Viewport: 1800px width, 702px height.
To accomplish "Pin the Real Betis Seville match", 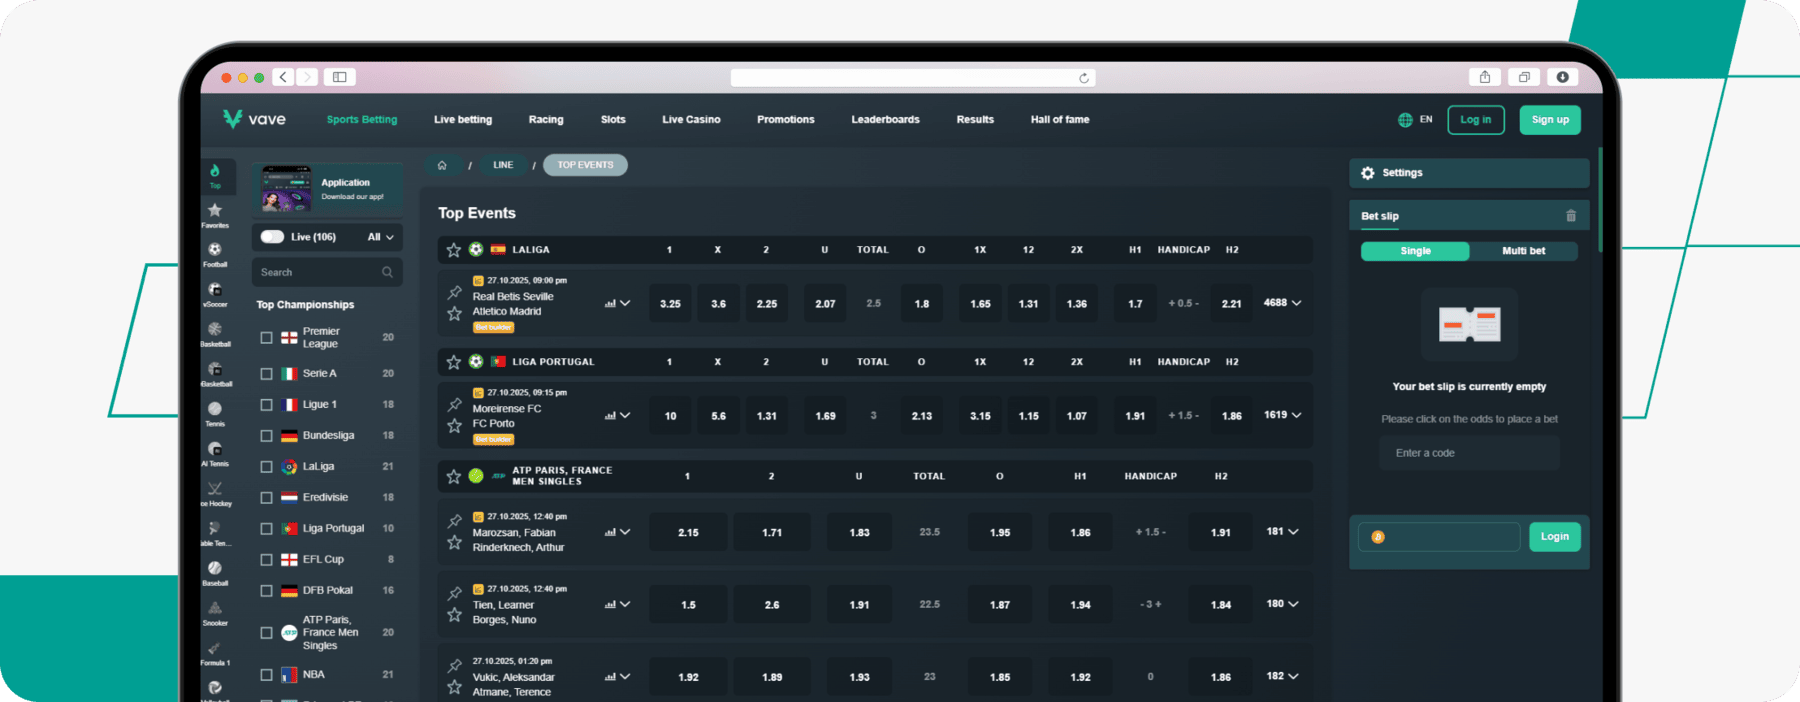I will point(454,292).
